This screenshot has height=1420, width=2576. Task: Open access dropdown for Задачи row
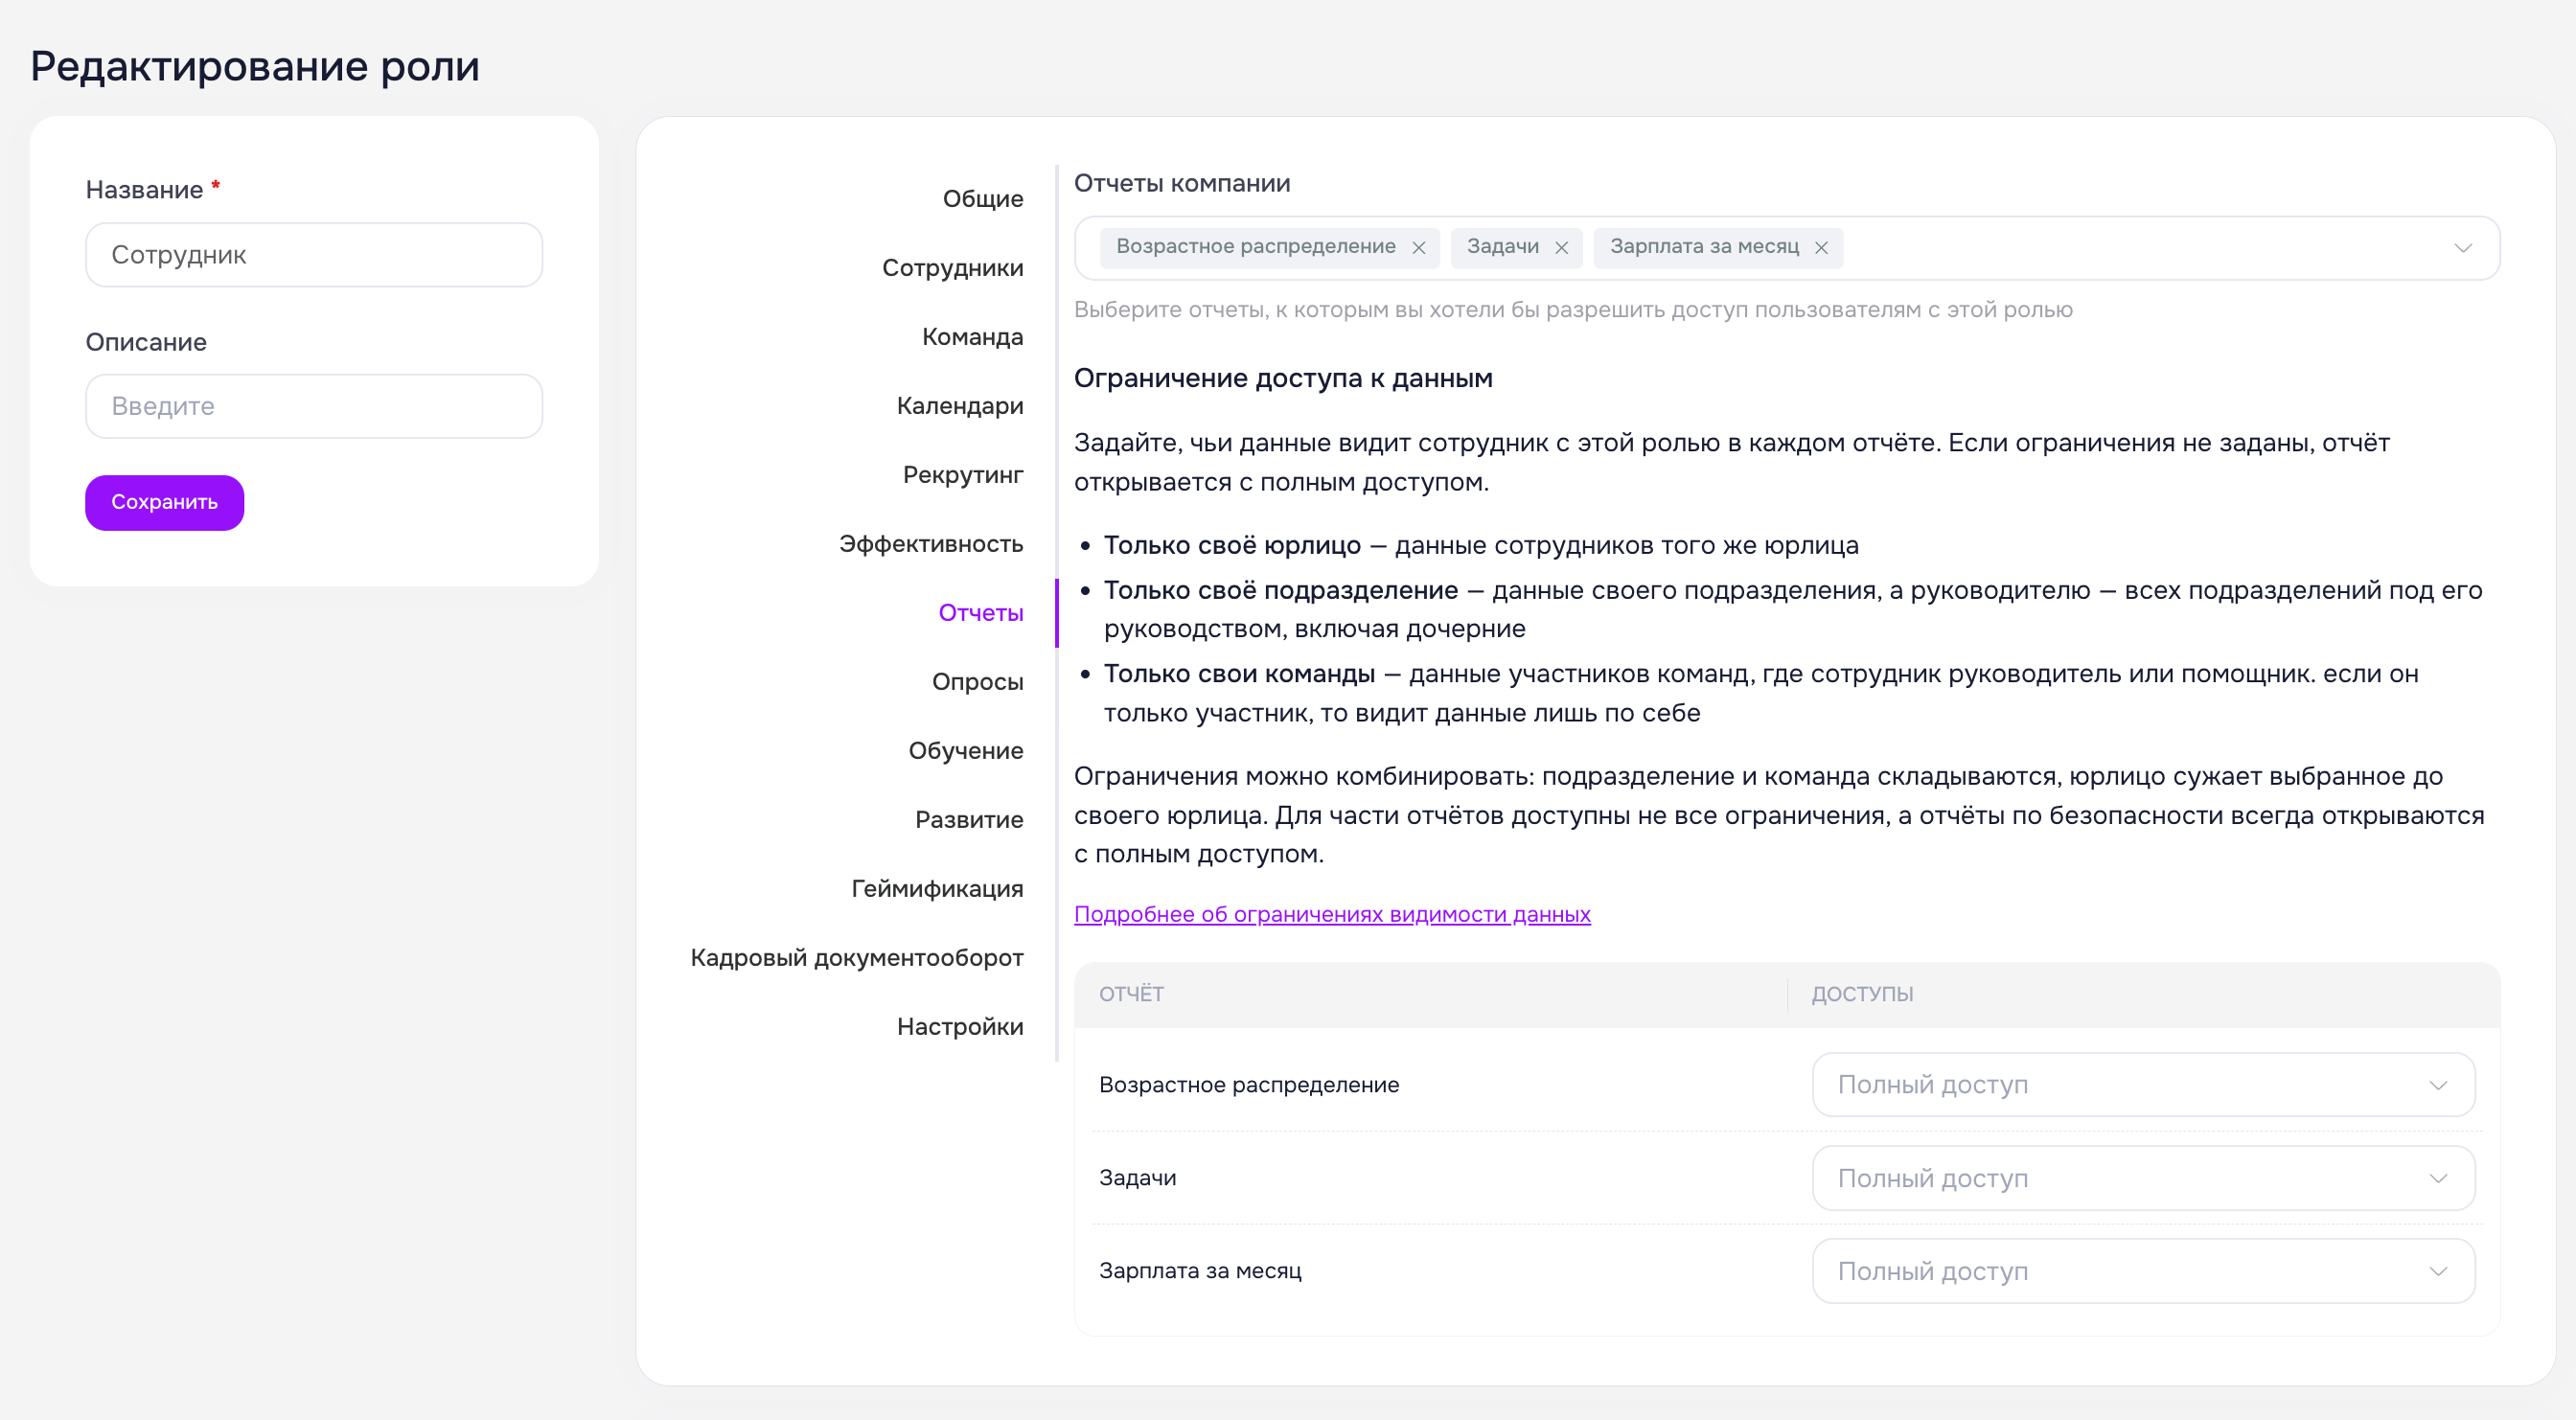click(2143, 1178)
